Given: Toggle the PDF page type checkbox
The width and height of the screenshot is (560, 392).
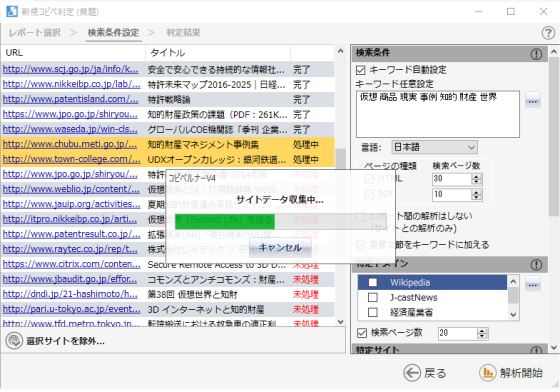Looking at the screenshot, I should [369, 194].
